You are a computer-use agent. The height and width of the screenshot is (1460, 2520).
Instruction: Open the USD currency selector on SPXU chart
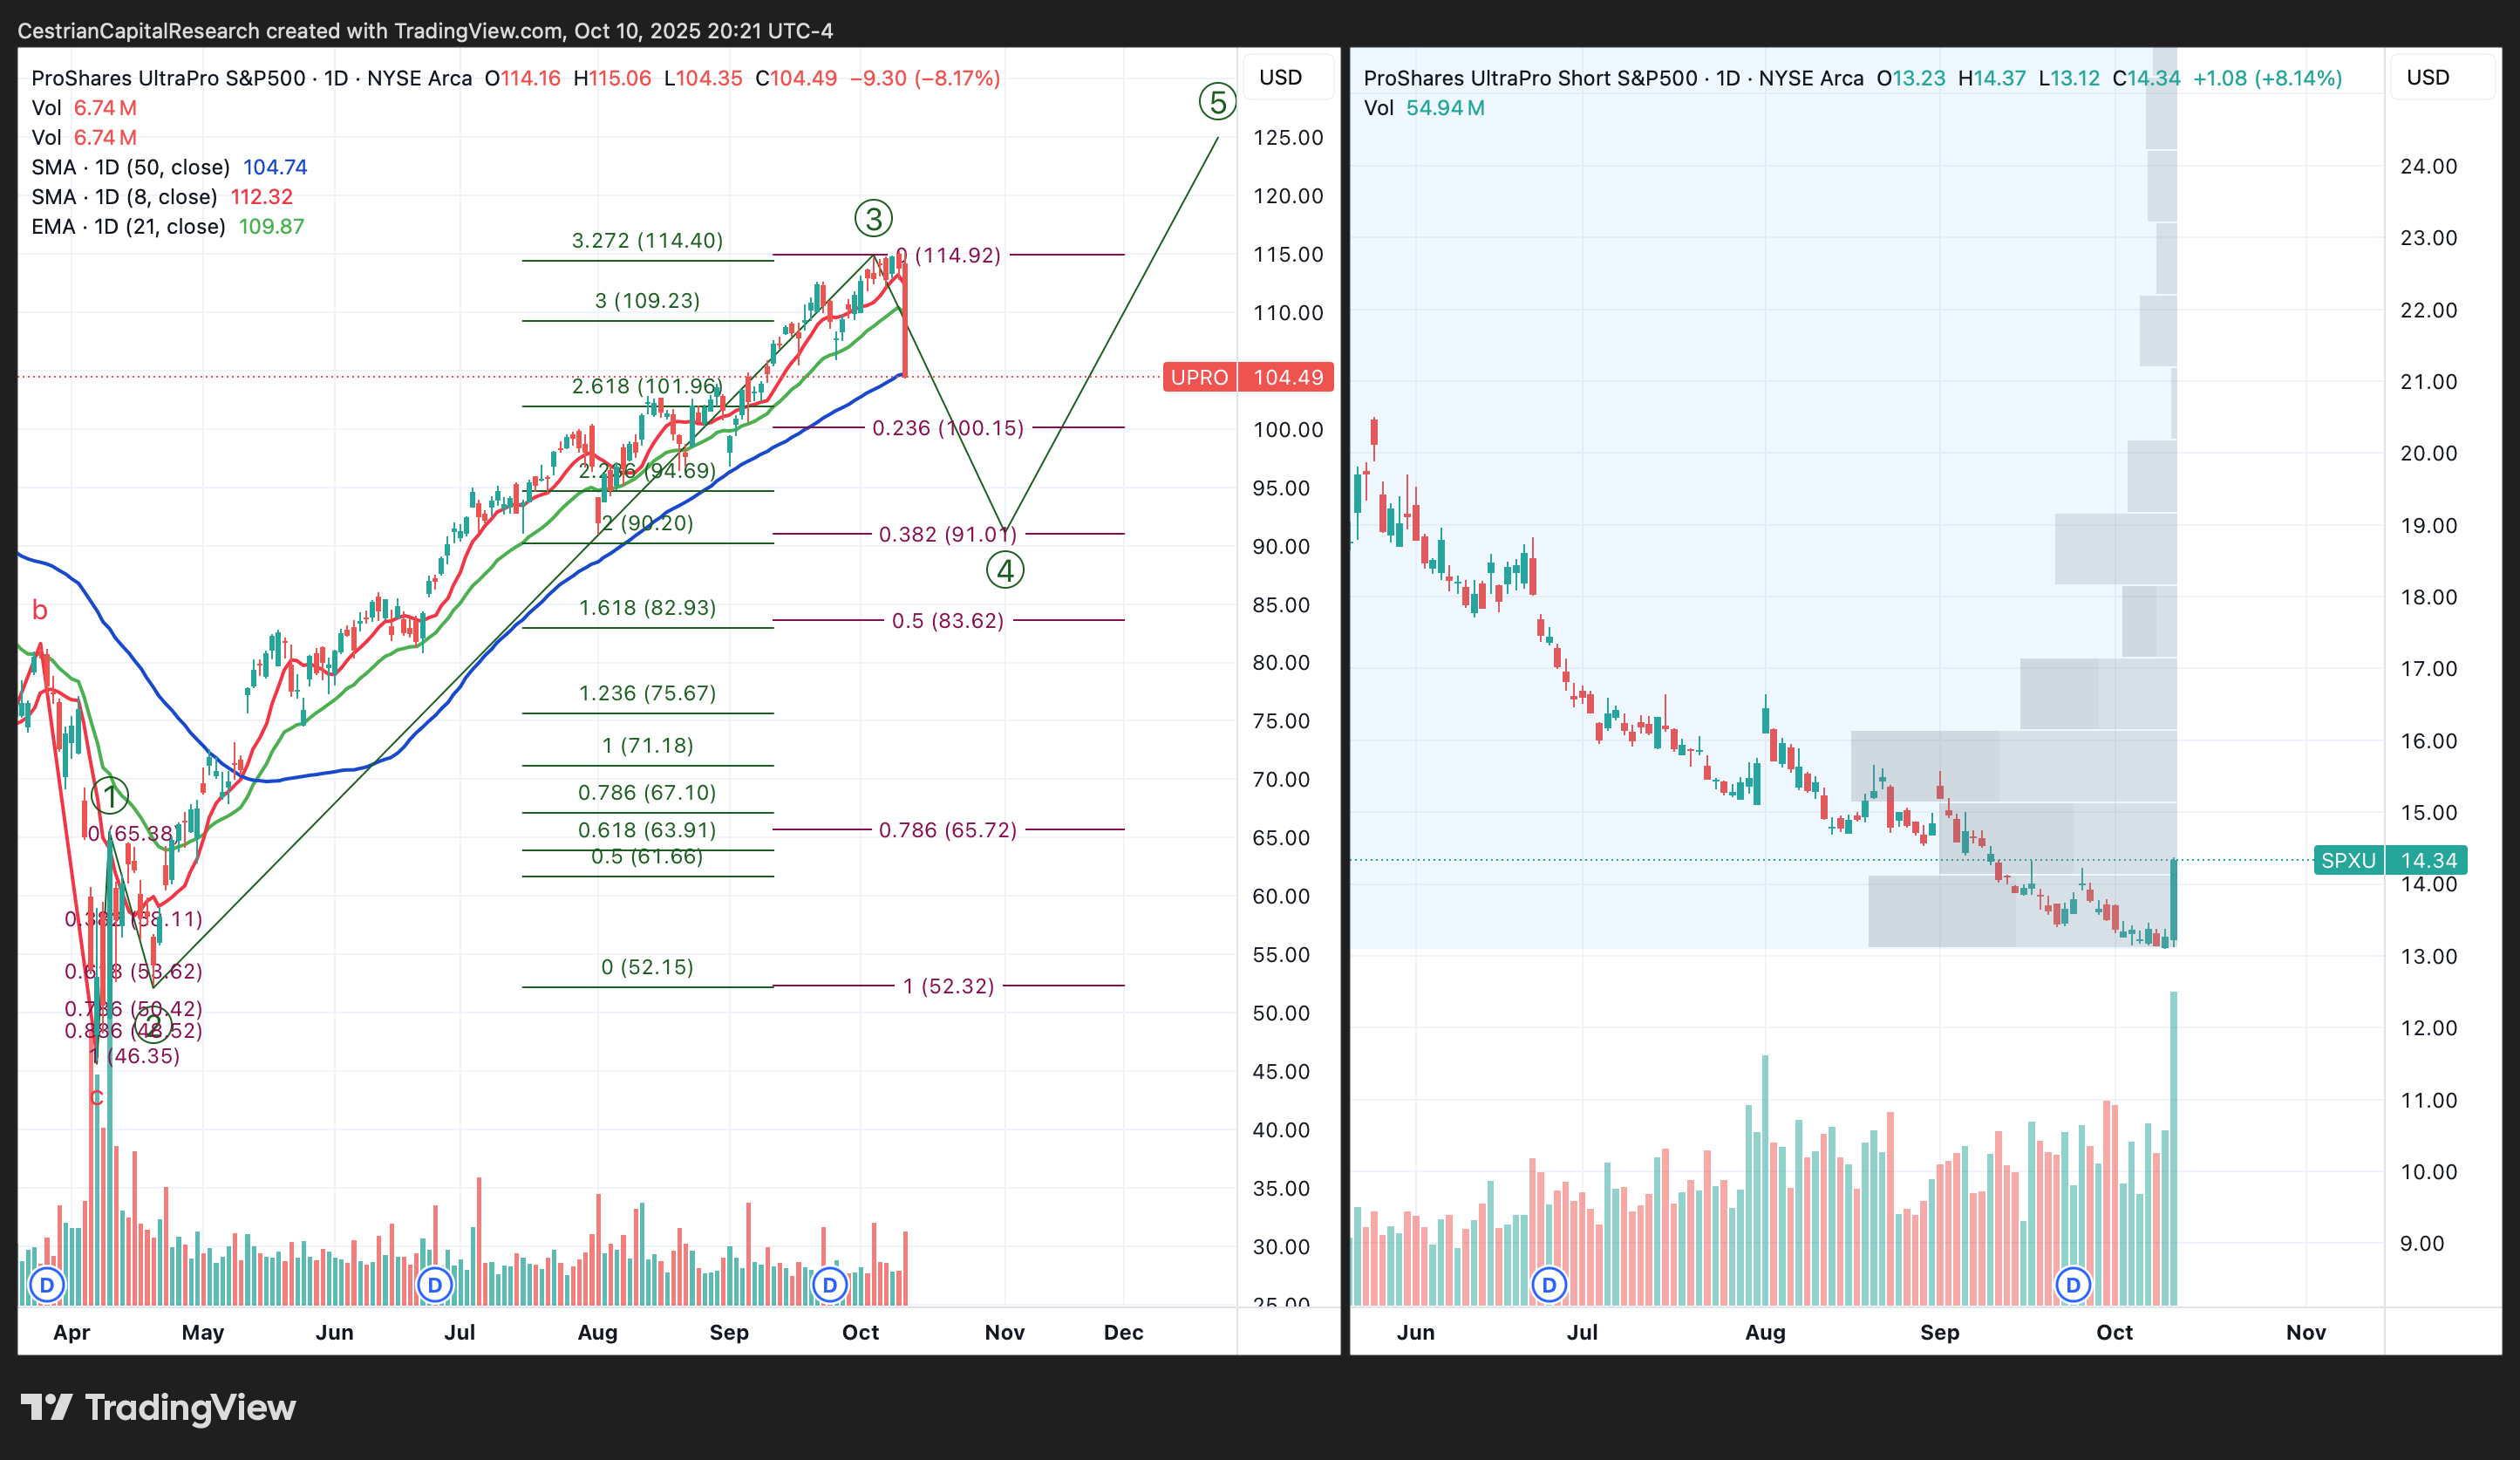pyautogui.click(x=2427, y=78)
